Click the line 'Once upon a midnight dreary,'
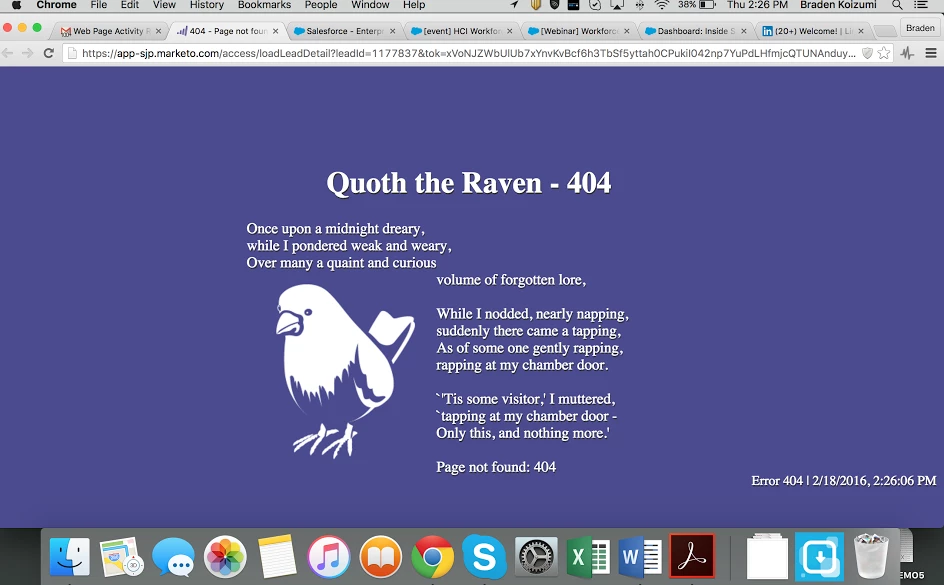 click(x=335, y=229)
